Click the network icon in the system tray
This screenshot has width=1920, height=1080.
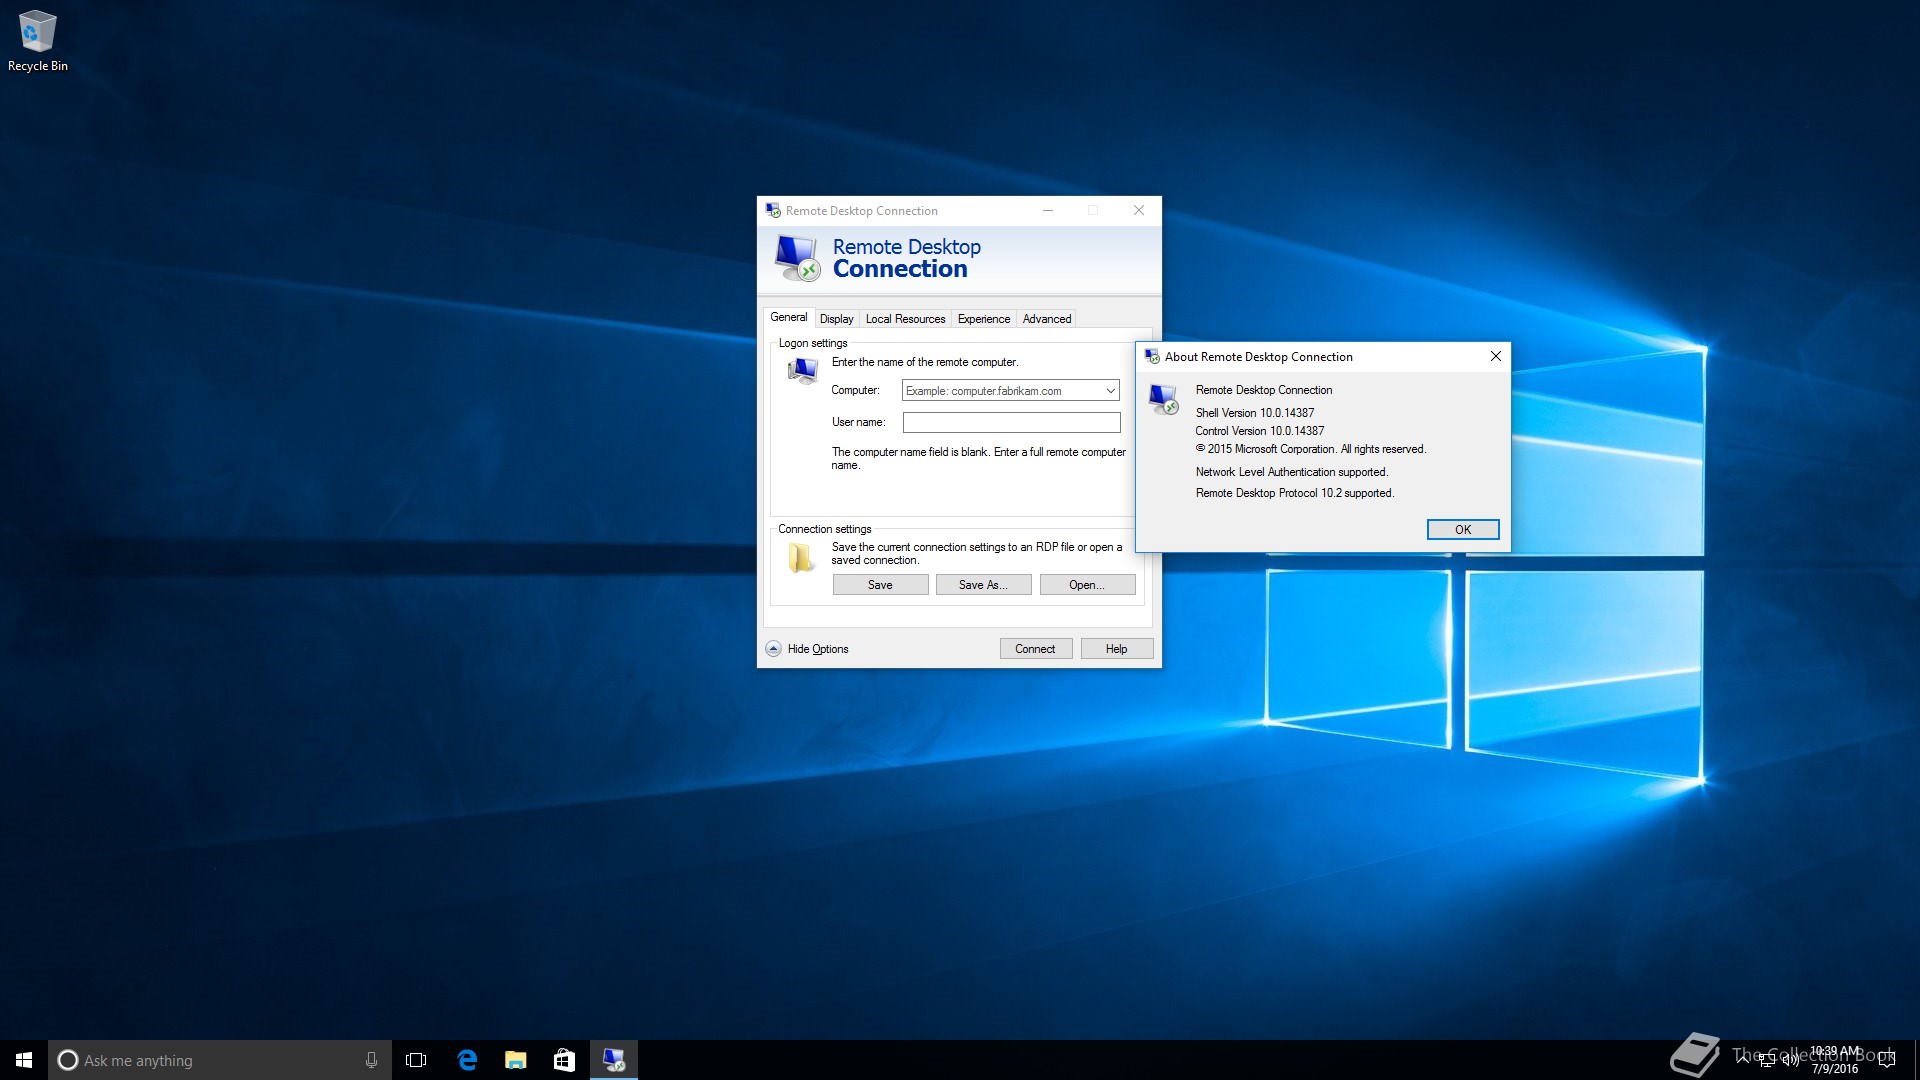tap(1767, 1061)
